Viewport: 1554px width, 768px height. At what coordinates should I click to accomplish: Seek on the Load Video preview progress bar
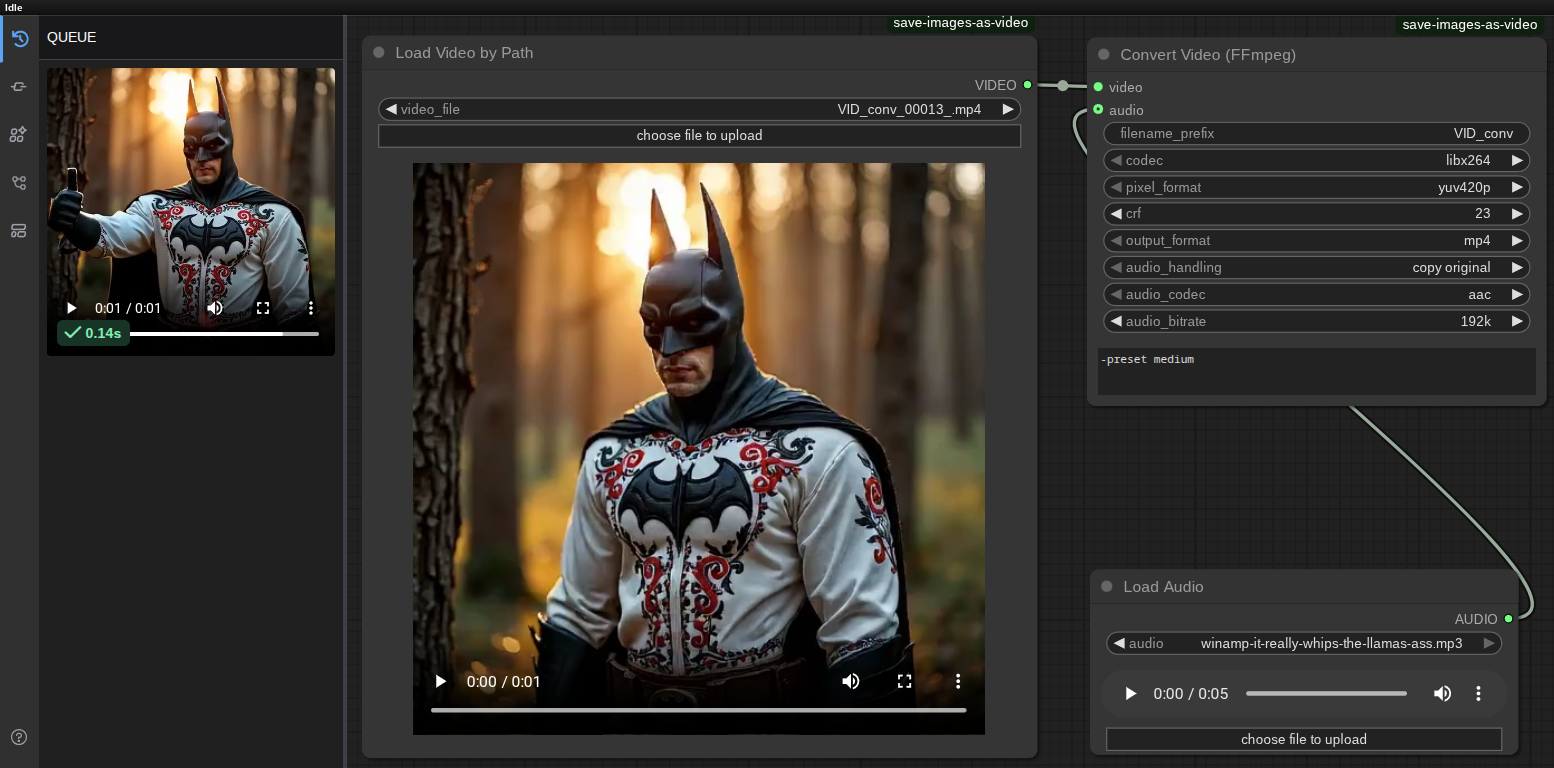click(699, 710)
